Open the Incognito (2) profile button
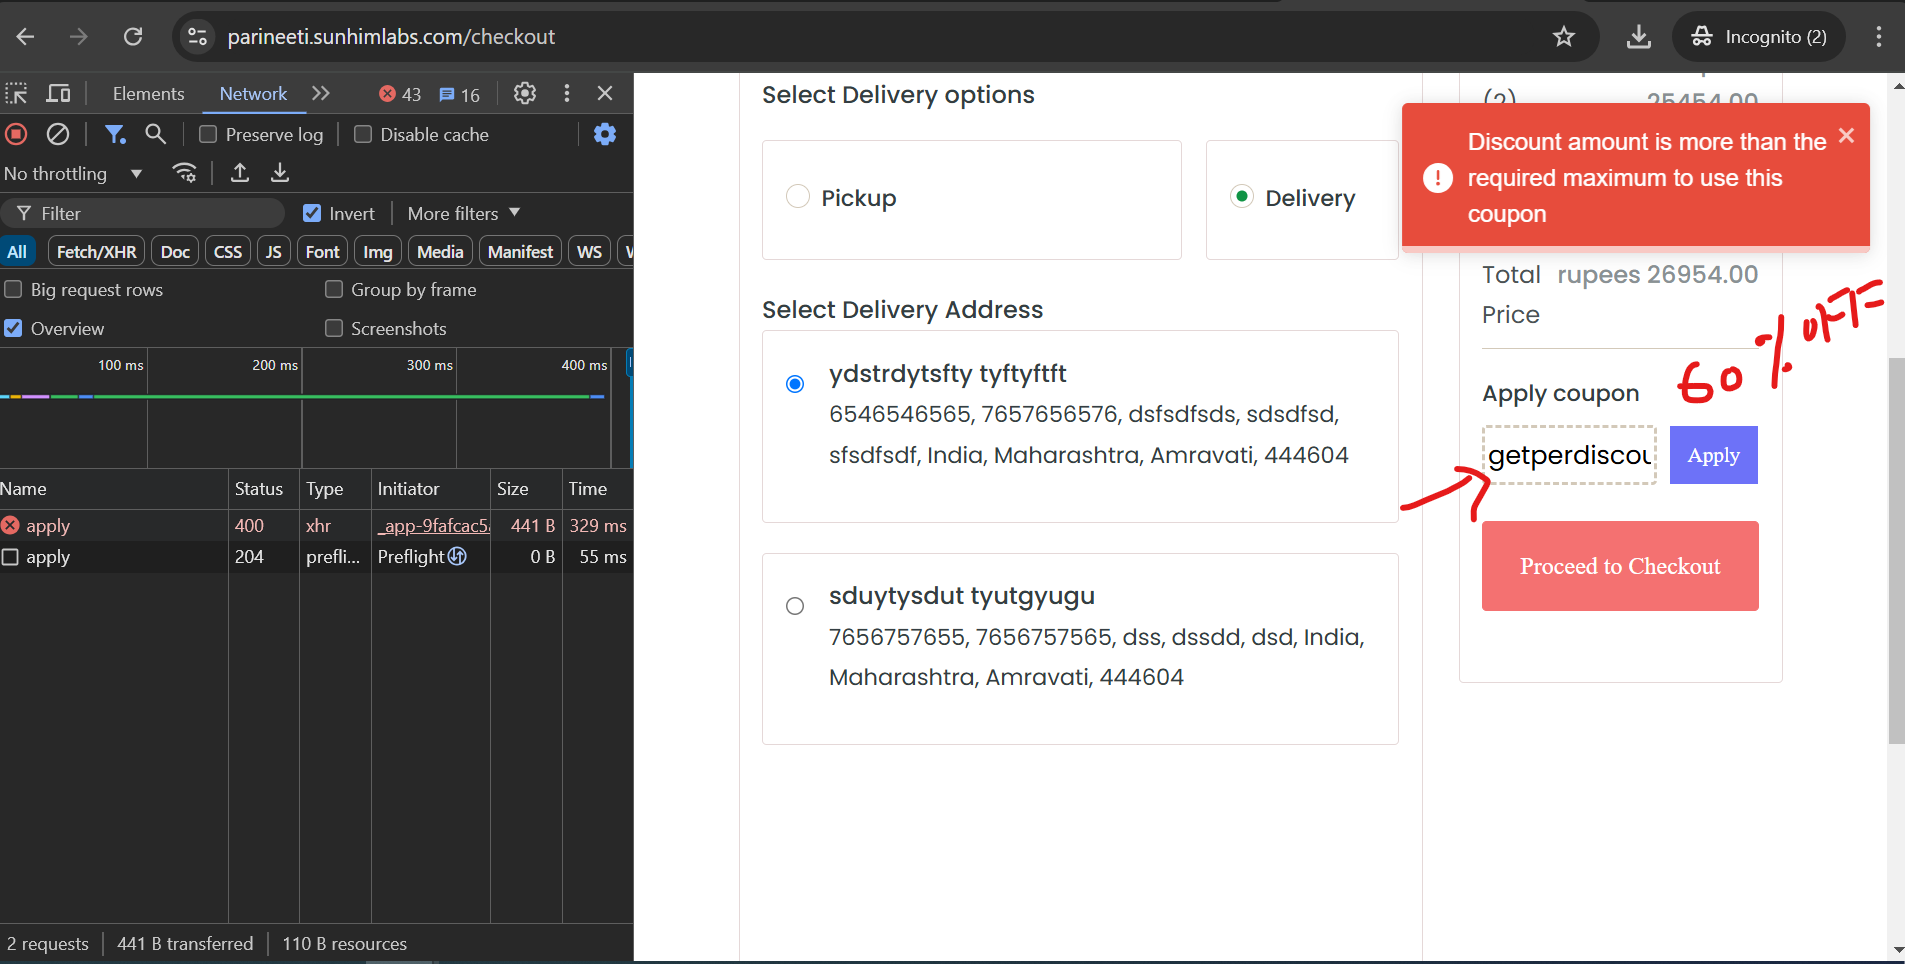Screen dimensions: 1905x964 pos(1759,37)
